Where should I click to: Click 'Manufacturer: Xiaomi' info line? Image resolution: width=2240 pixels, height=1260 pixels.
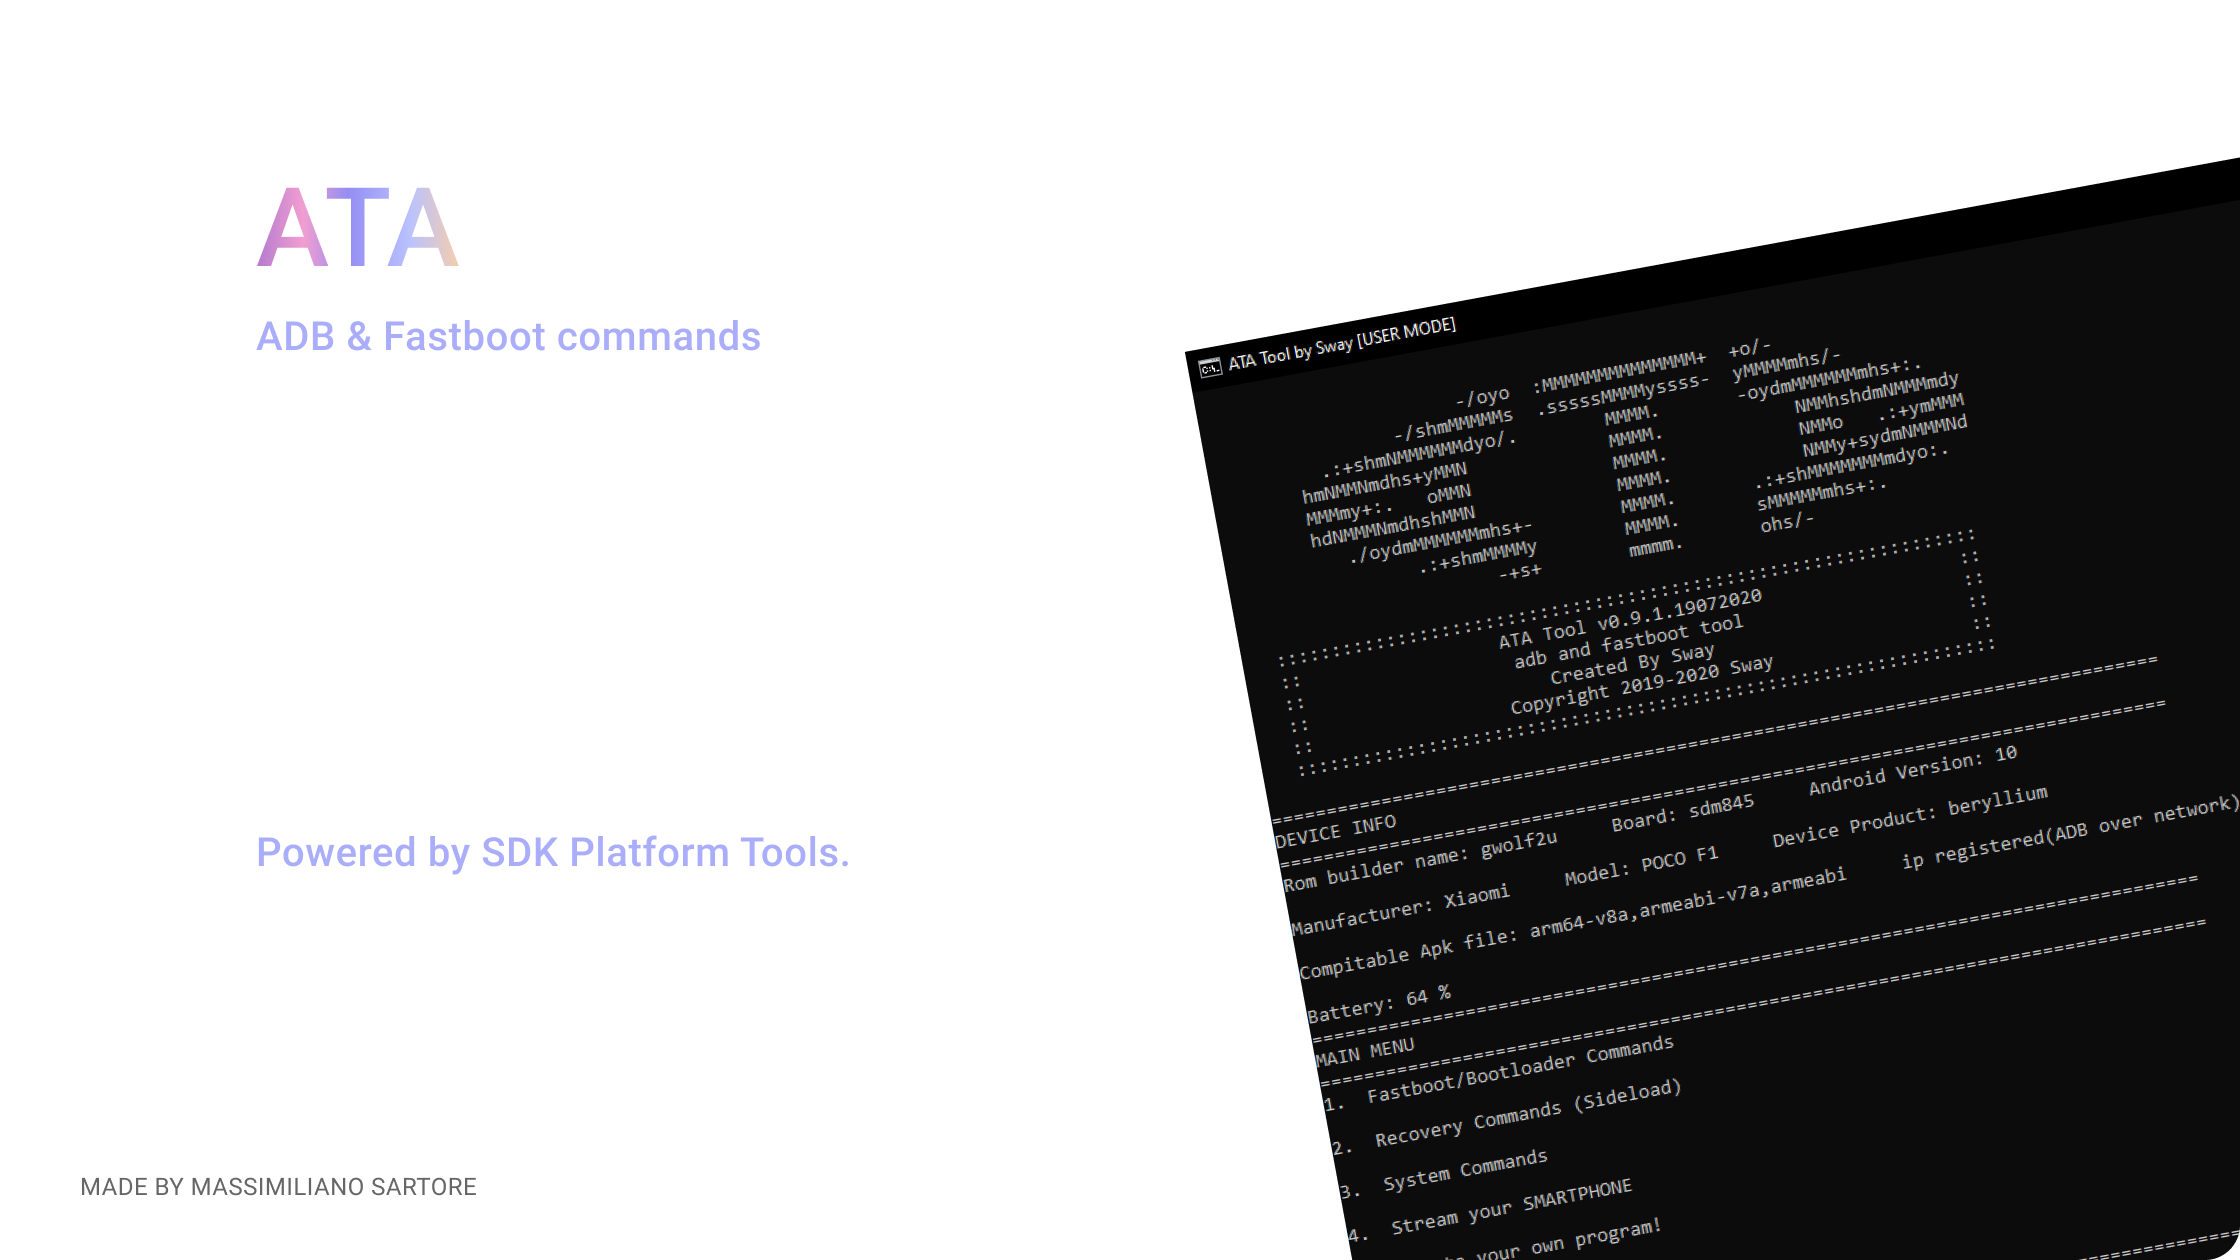(x=1400, y=910)
